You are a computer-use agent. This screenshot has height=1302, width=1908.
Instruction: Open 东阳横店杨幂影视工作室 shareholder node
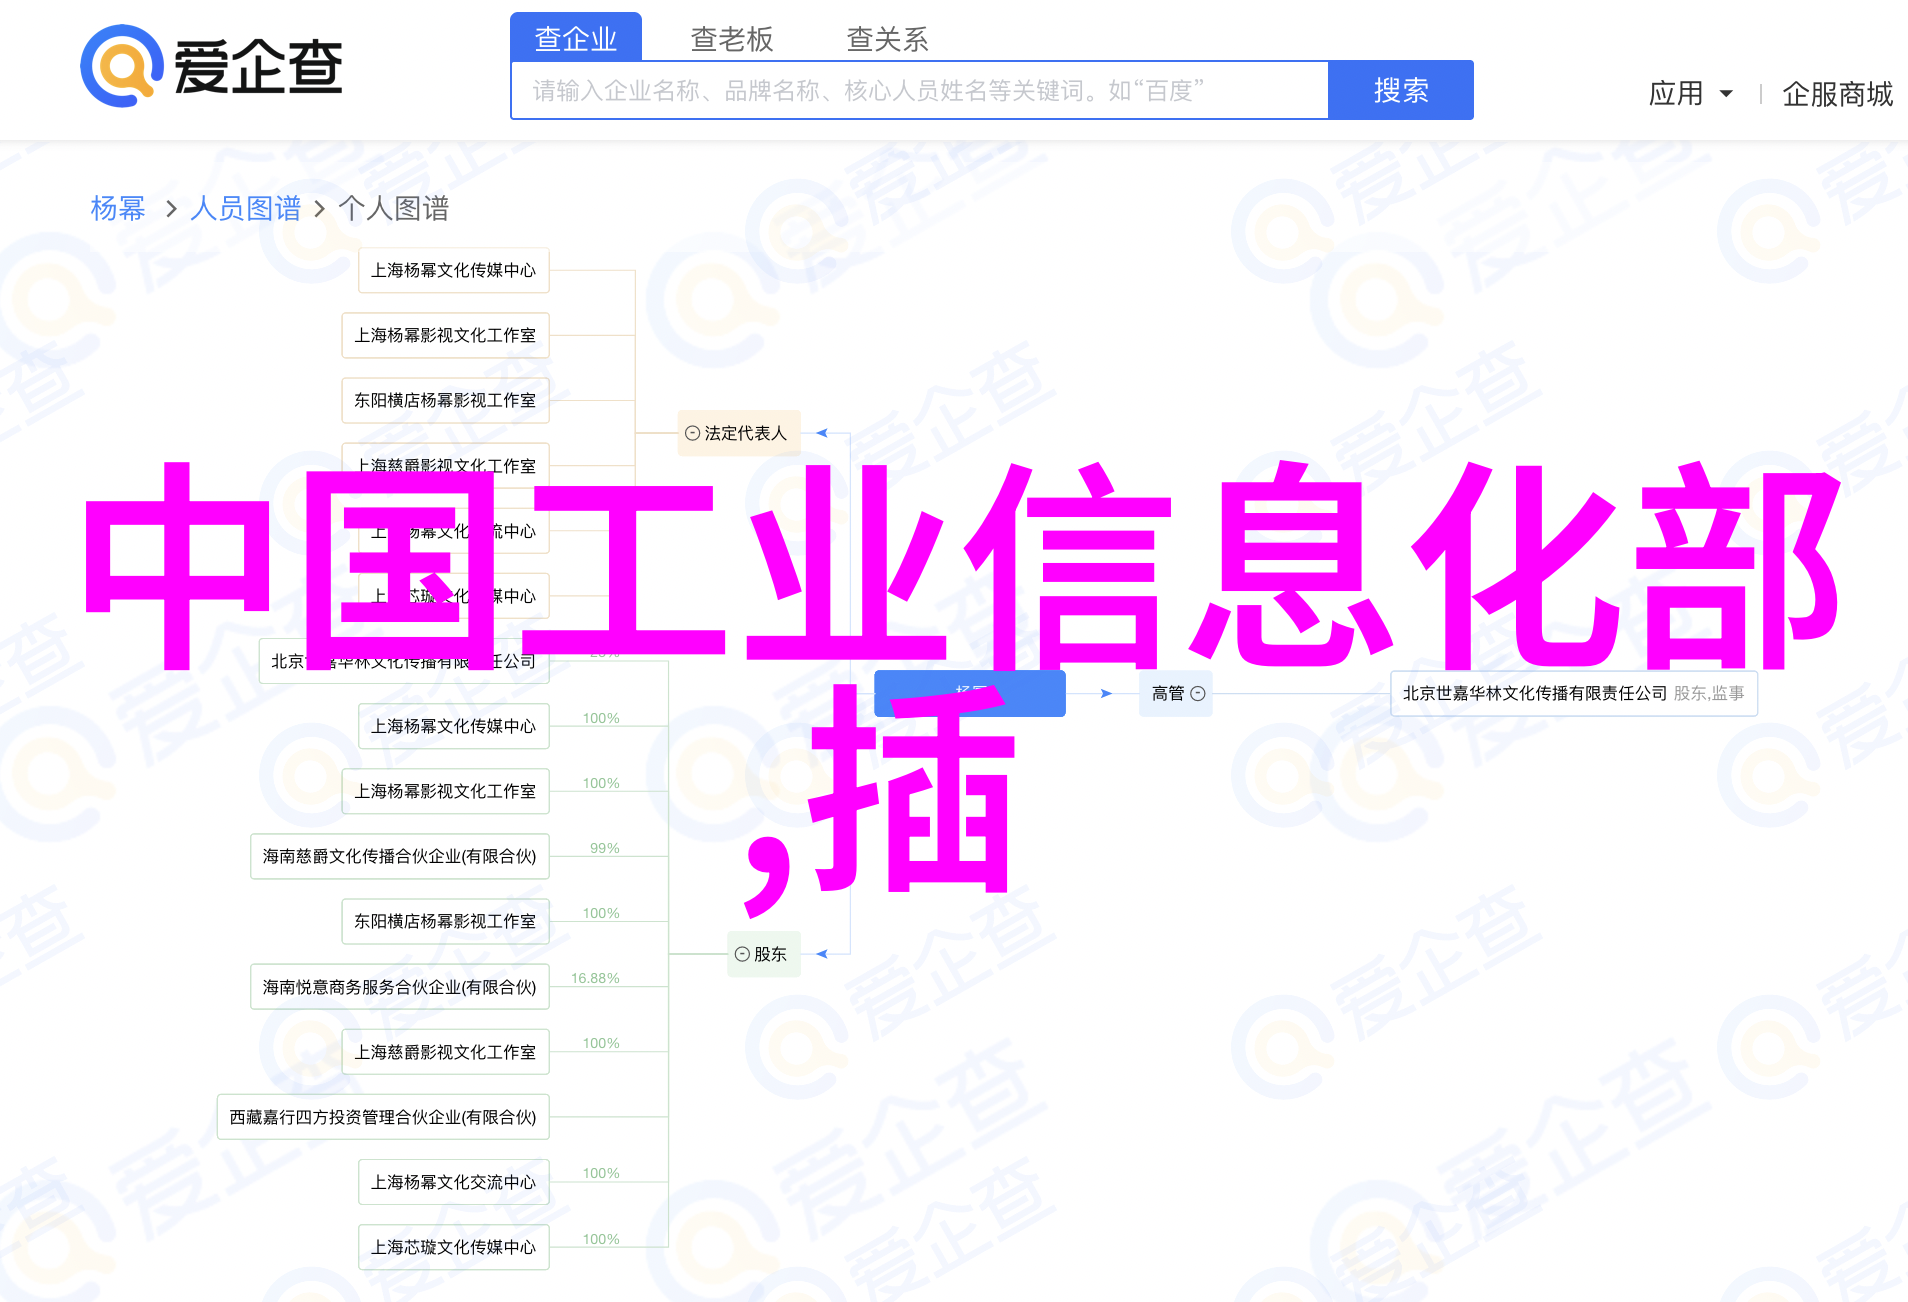point(446,921)
